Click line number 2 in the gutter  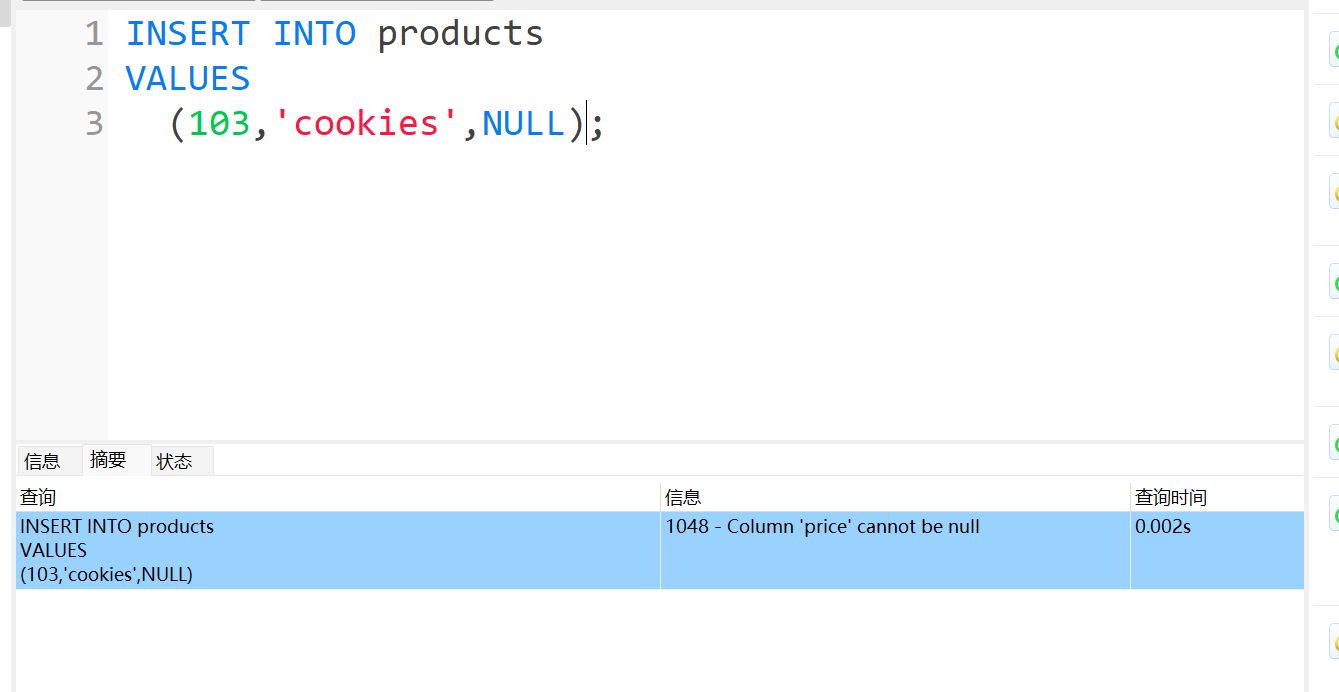tap(94, 79)
